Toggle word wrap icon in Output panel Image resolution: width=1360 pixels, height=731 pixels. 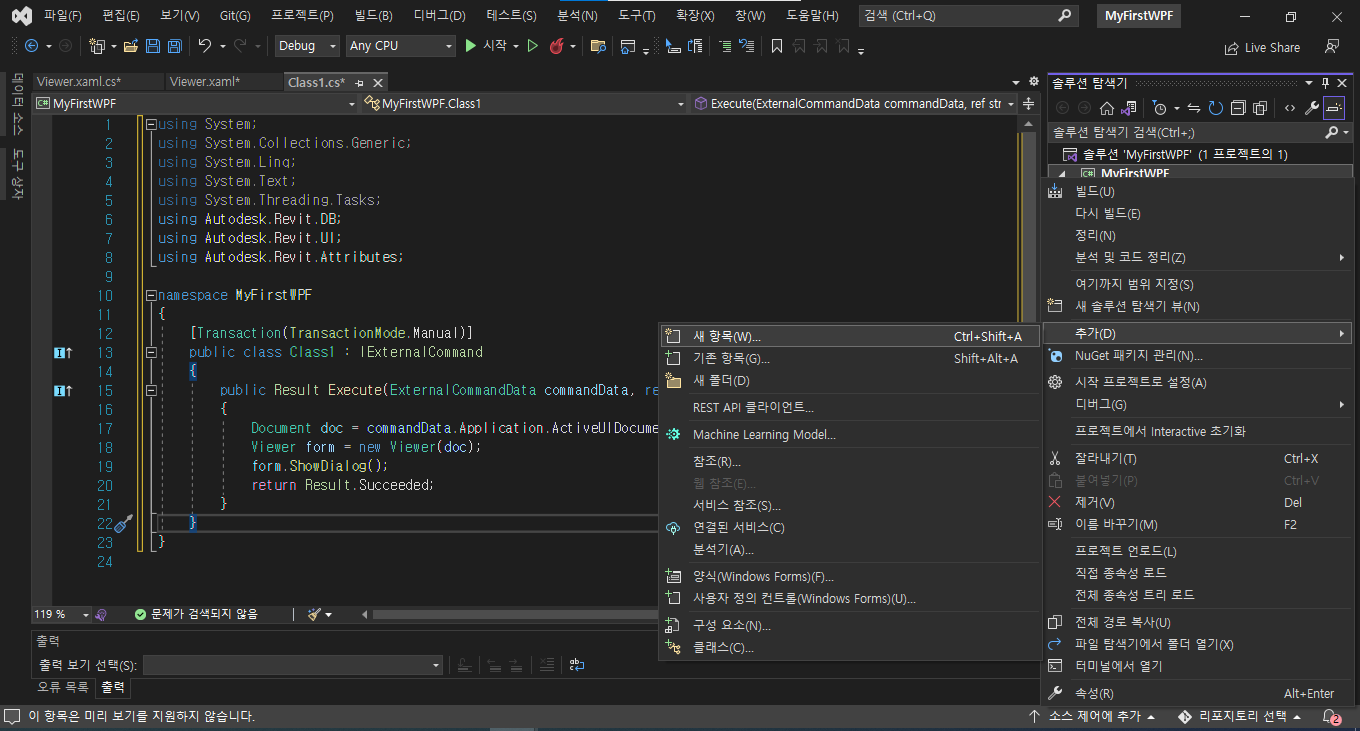(x=577, y=665)
